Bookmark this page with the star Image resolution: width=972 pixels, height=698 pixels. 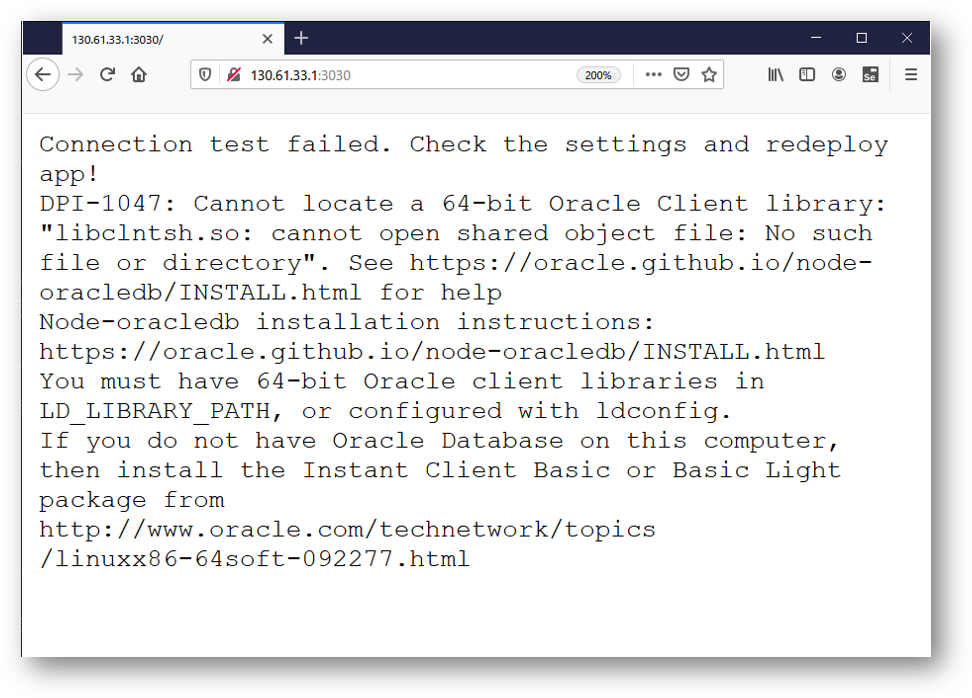(709, 75)
